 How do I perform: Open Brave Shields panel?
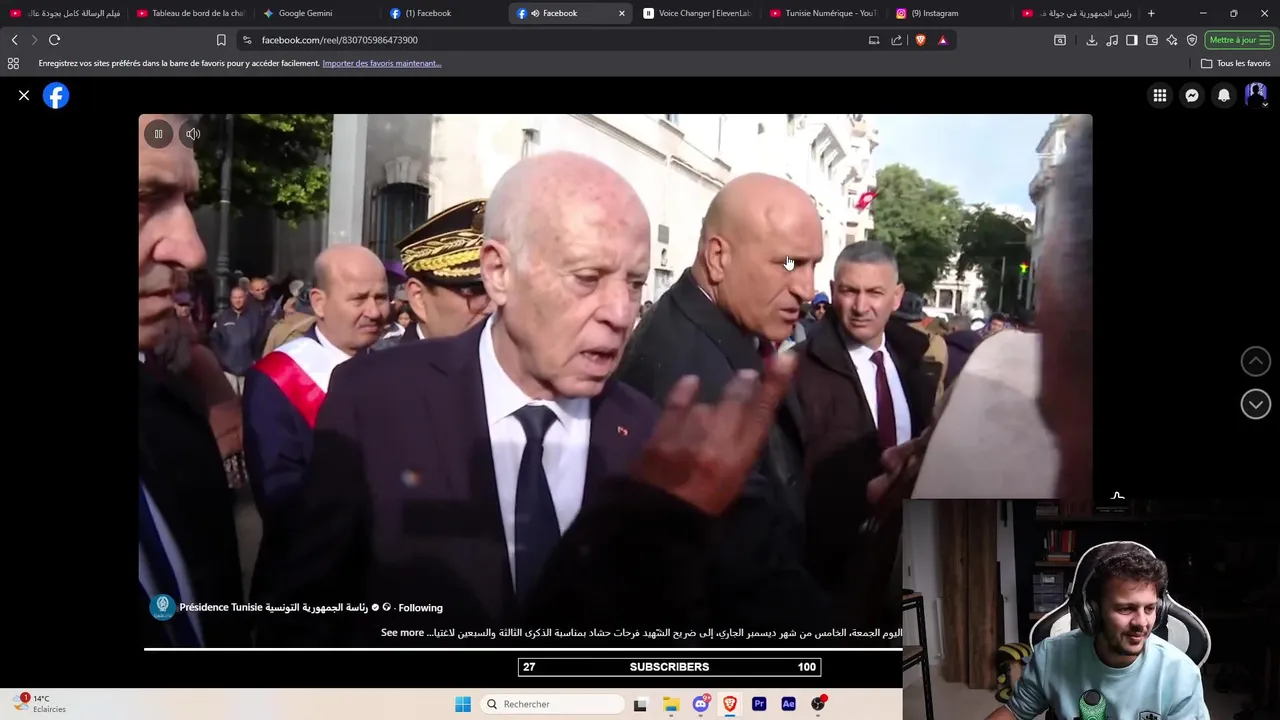point(920,40)
